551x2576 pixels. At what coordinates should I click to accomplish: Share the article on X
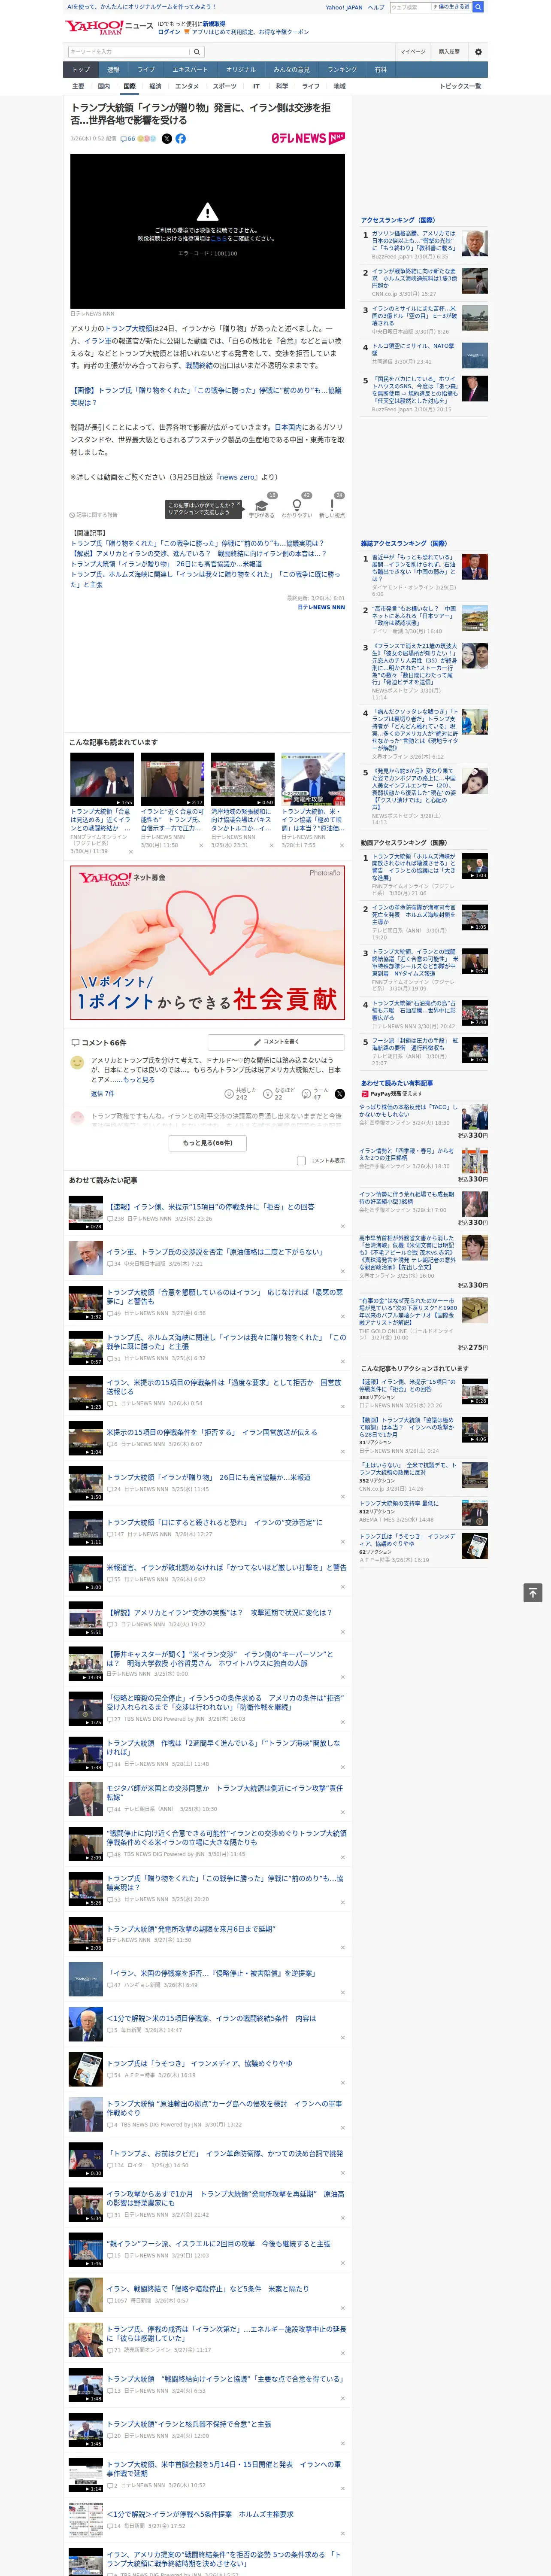[167, 139]
